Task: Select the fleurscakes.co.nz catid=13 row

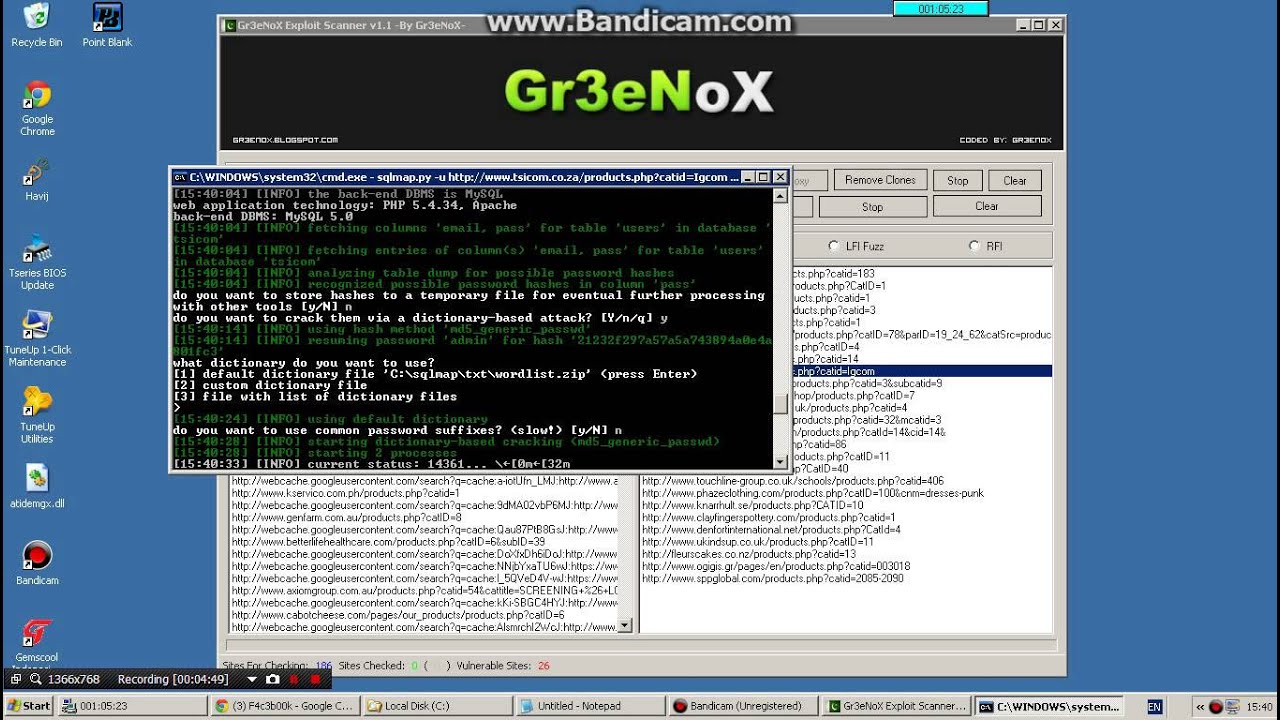Action: 749,554
